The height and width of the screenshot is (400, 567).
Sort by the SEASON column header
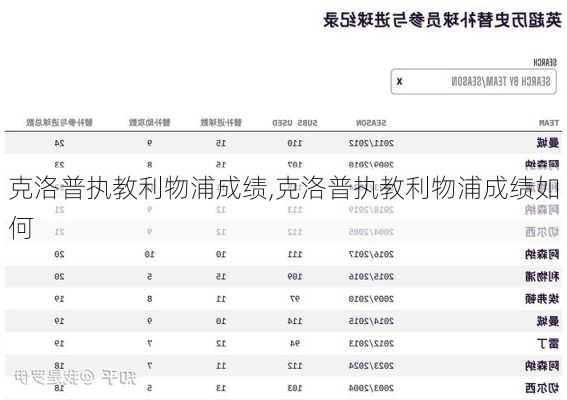tap(371, 123)
